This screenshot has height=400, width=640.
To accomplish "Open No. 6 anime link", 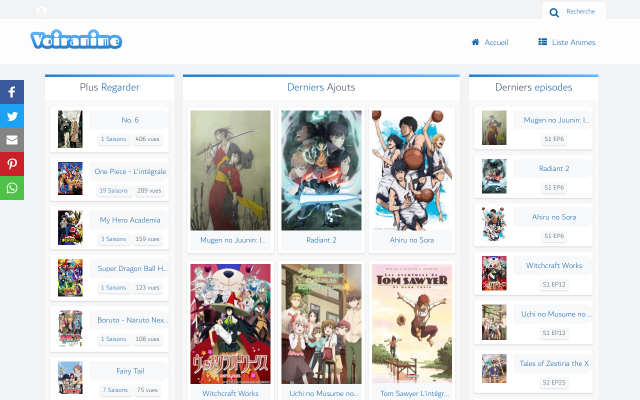I will 130,120.
